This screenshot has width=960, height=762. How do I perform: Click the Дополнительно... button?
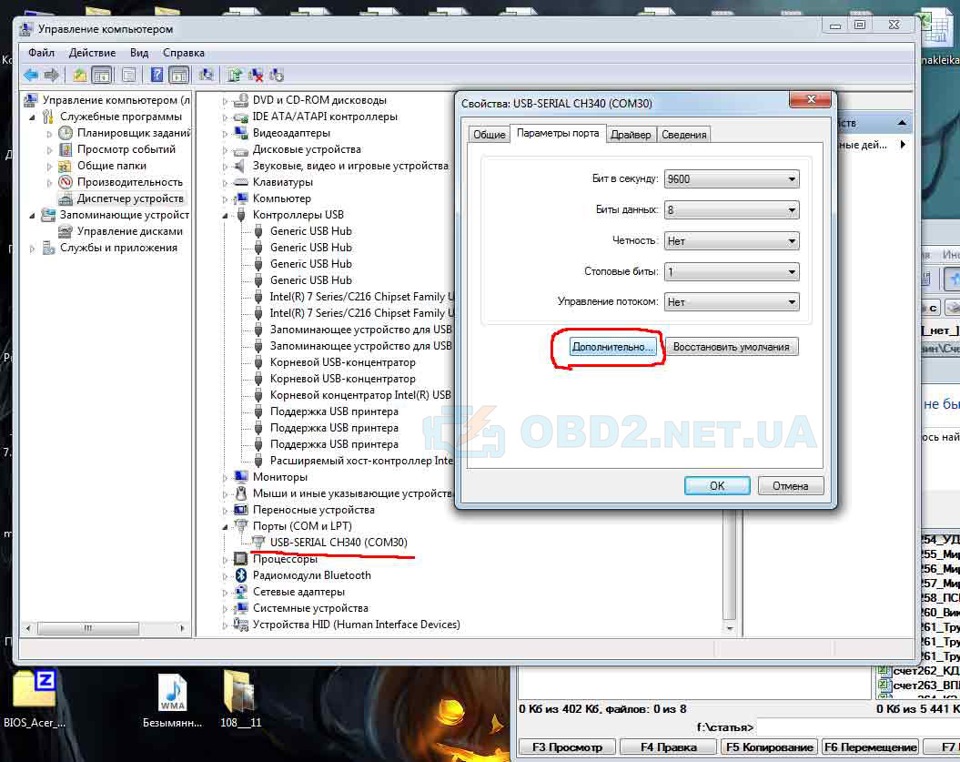(x=613, y=347)
